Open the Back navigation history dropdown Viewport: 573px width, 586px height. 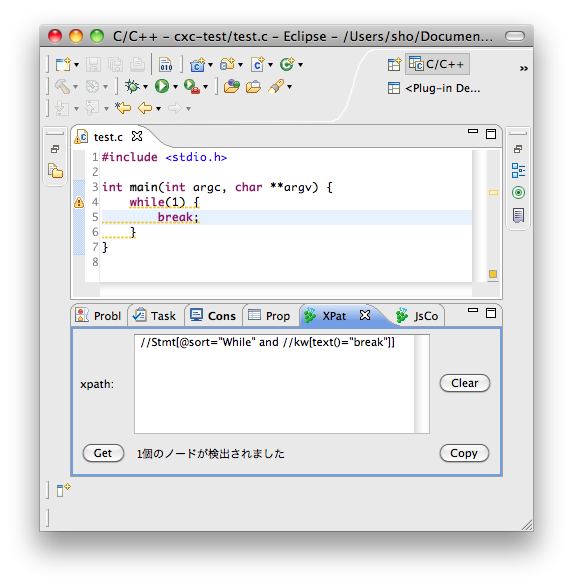158,109
